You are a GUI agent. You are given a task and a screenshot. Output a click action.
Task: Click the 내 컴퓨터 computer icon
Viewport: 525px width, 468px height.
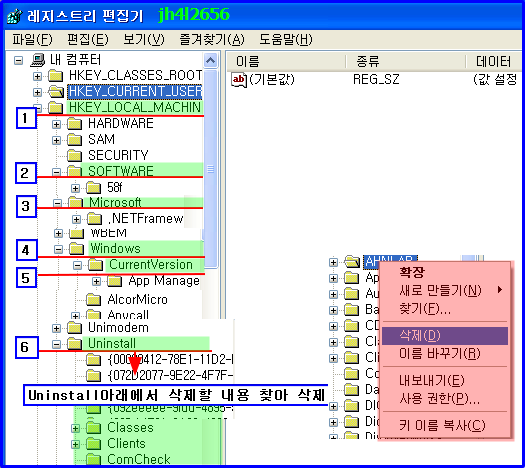[38, 60]
